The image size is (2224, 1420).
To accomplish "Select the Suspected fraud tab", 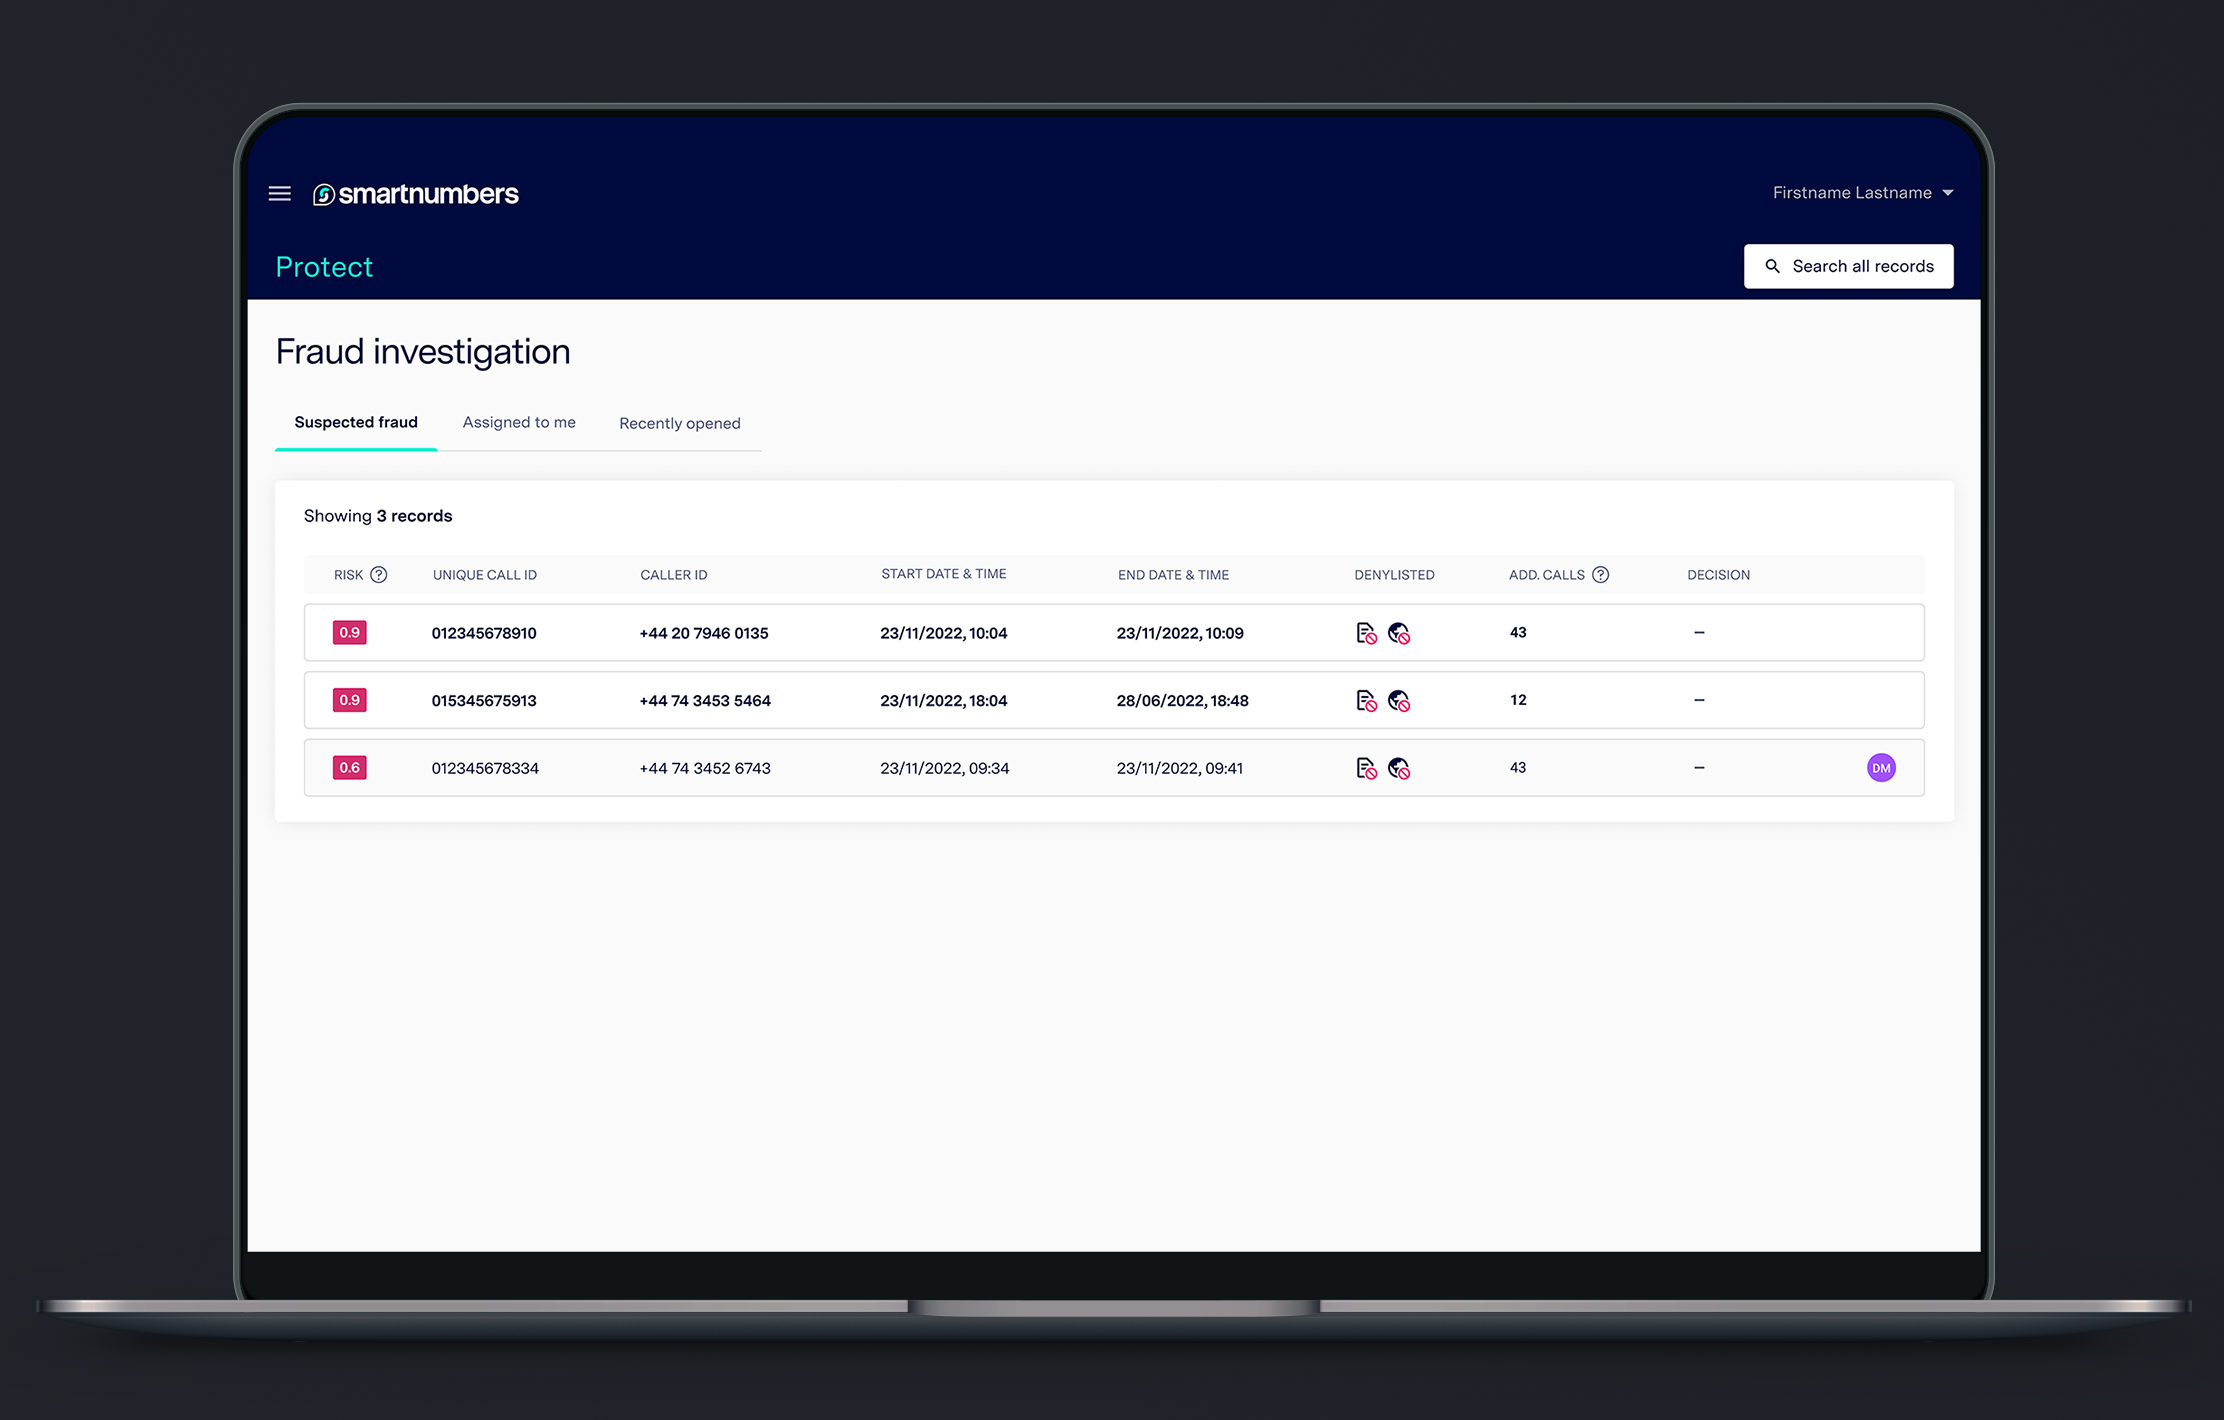I will pos(356,422).
